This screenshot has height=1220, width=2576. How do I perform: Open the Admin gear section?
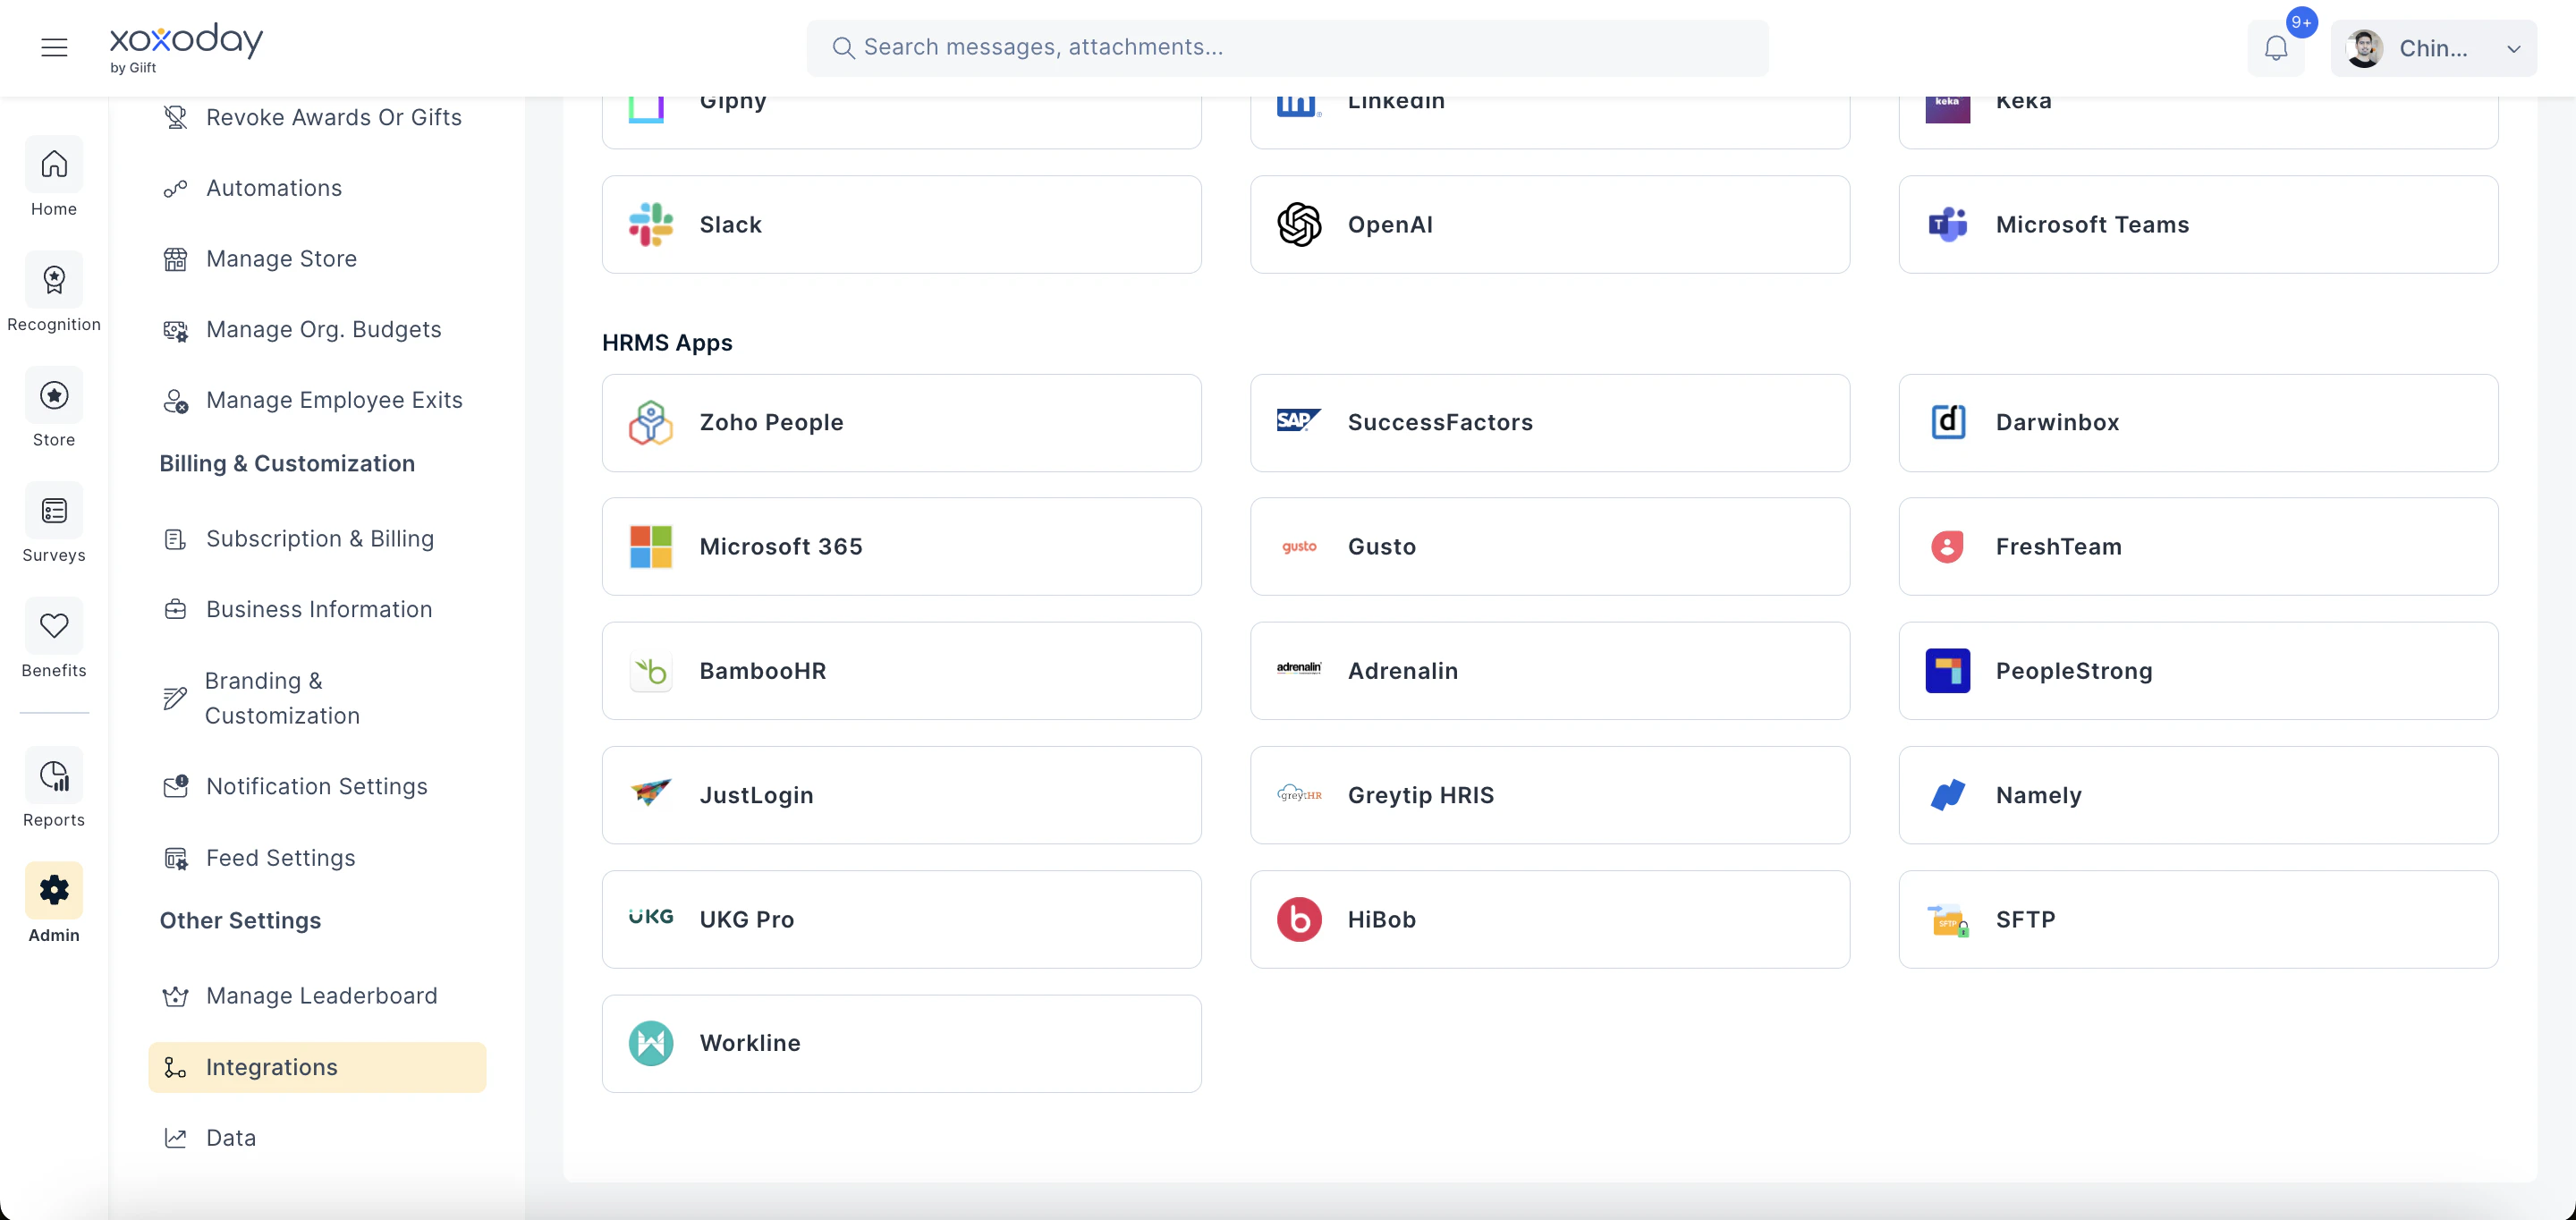click(x=54, y=903)
